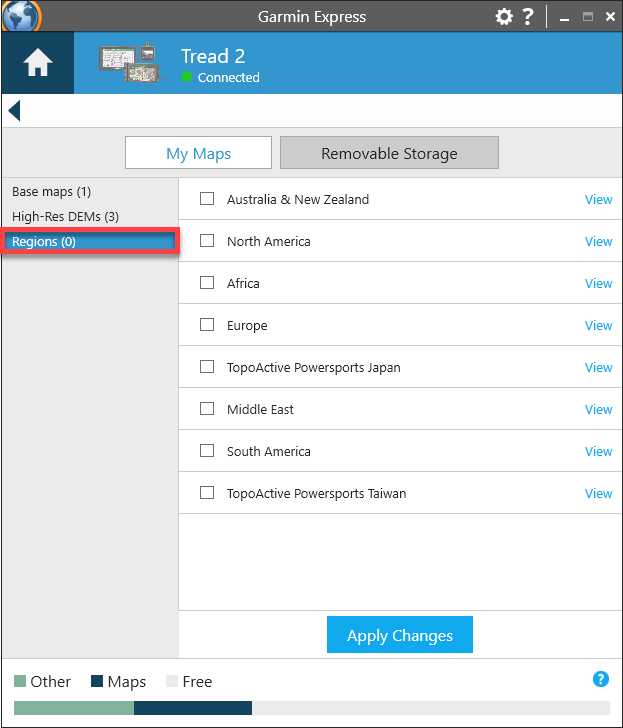The image size is (623, 728).
Task: Click the Europe region label
Action: pyautogui.click(x=247, y=325)
